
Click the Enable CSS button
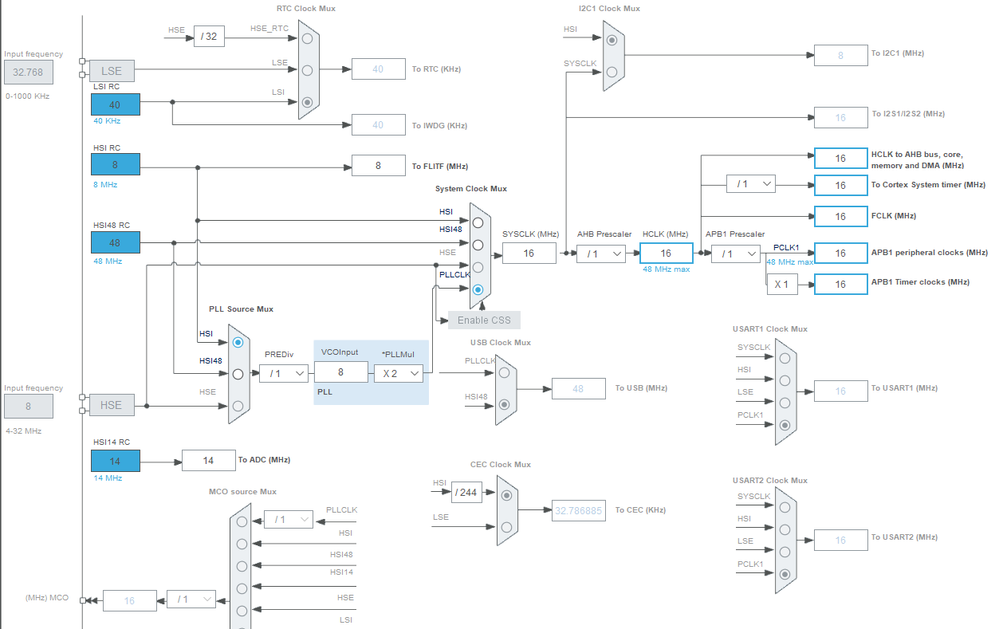[484, 320]
